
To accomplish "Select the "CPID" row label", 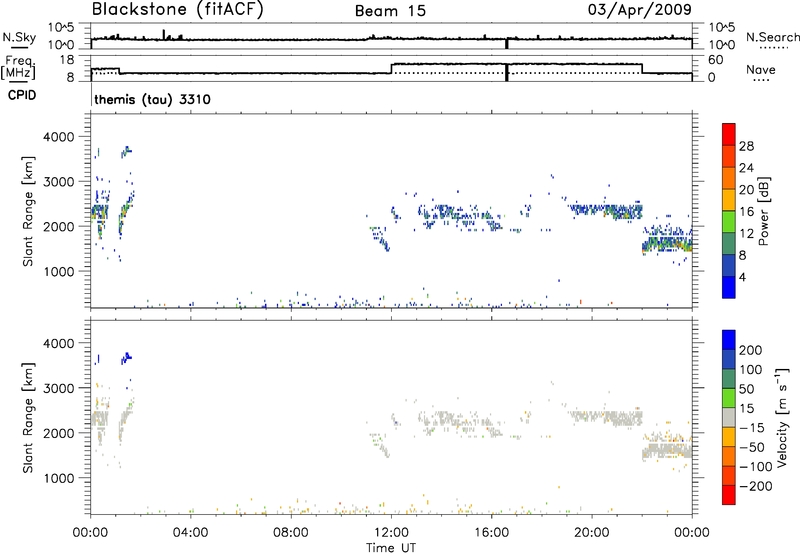I will (x=22, y=95).
